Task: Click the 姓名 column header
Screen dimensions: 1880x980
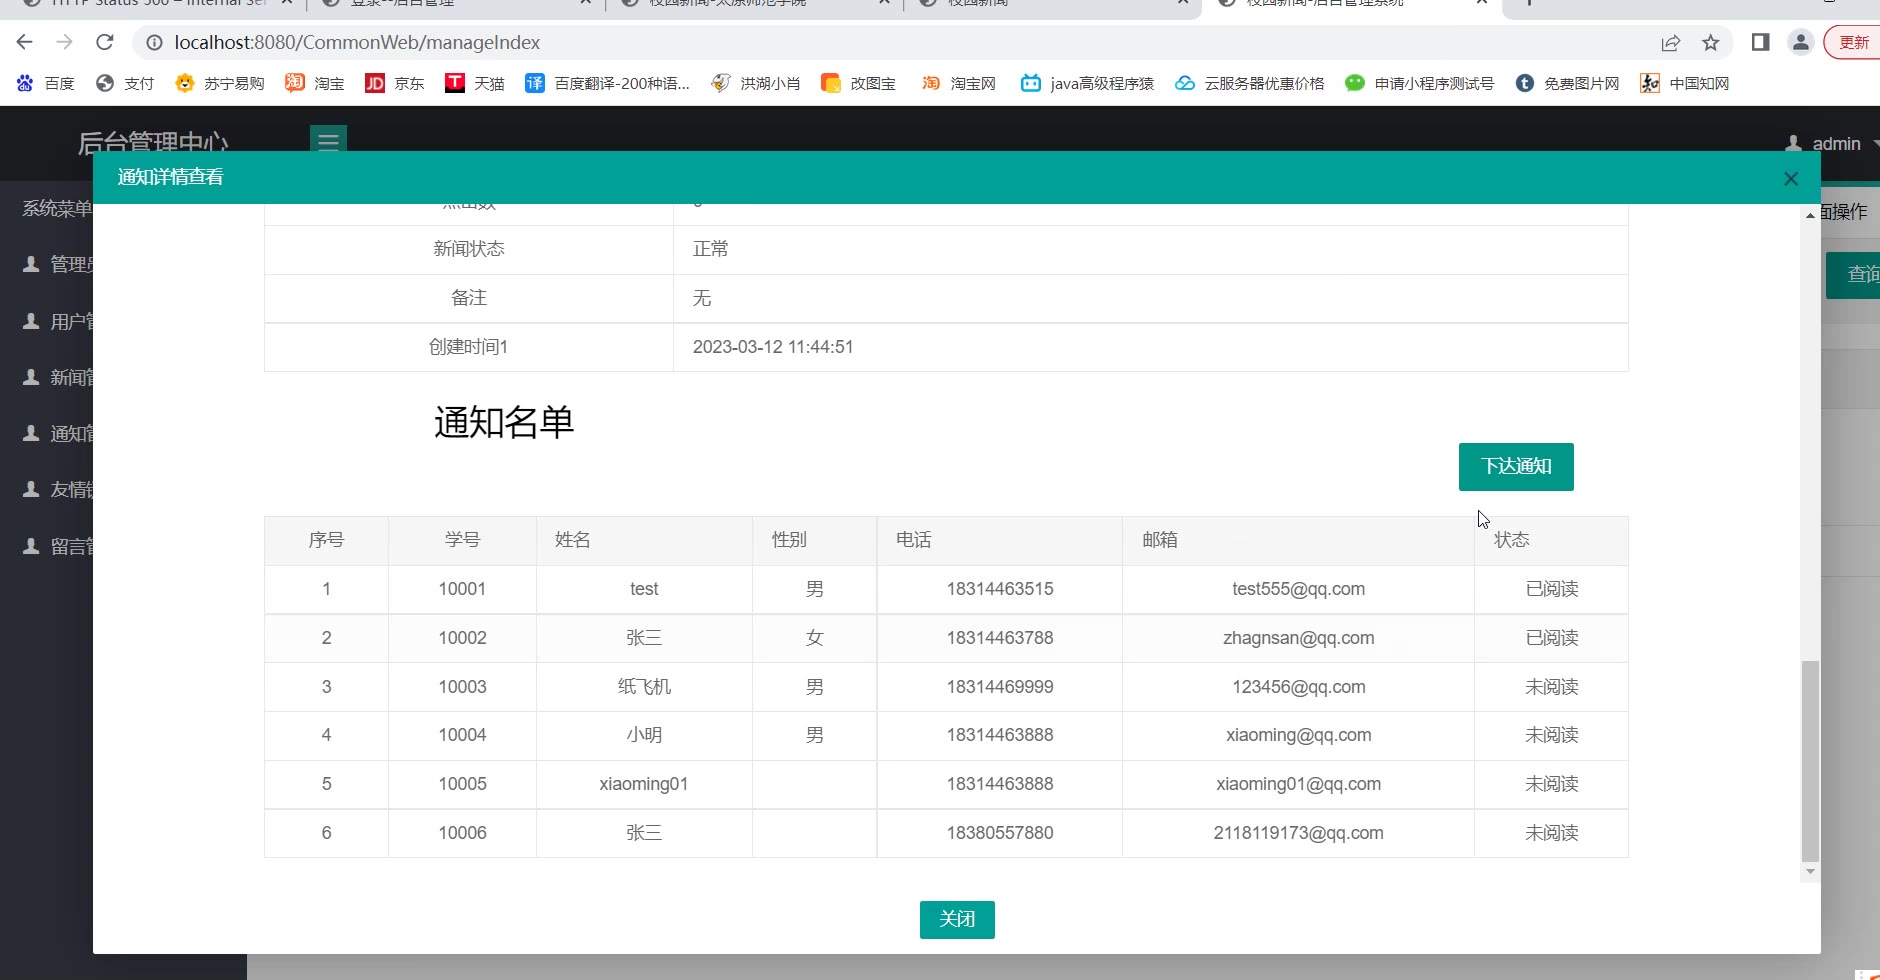Action: (x=644, y=540)
